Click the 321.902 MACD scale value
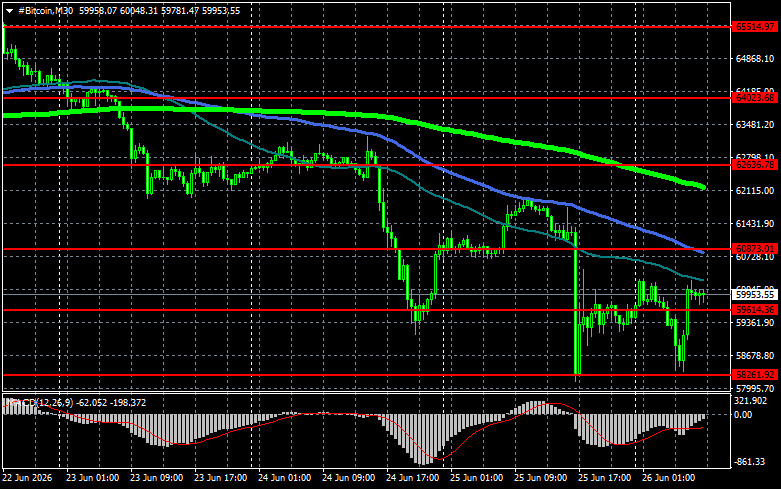Screen dimensions: 781x489 pos(751,401)
